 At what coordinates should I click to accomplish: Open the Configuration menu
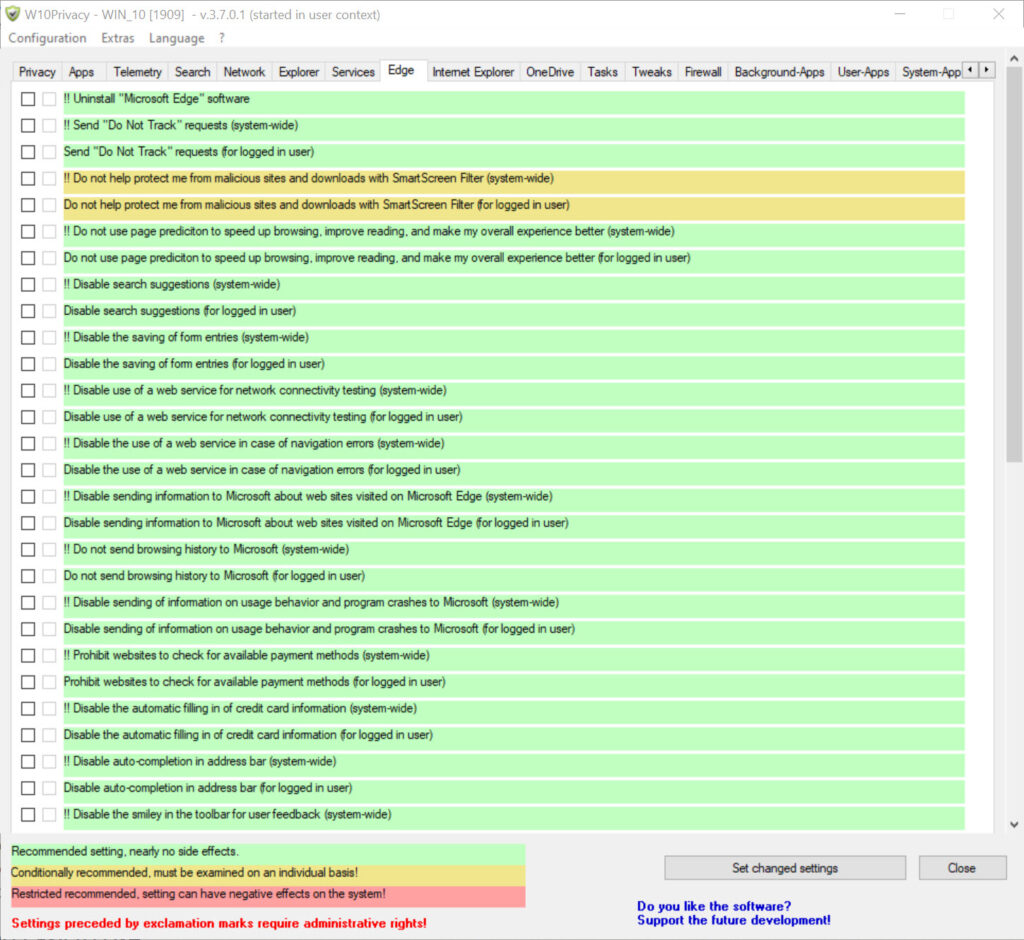47,38
